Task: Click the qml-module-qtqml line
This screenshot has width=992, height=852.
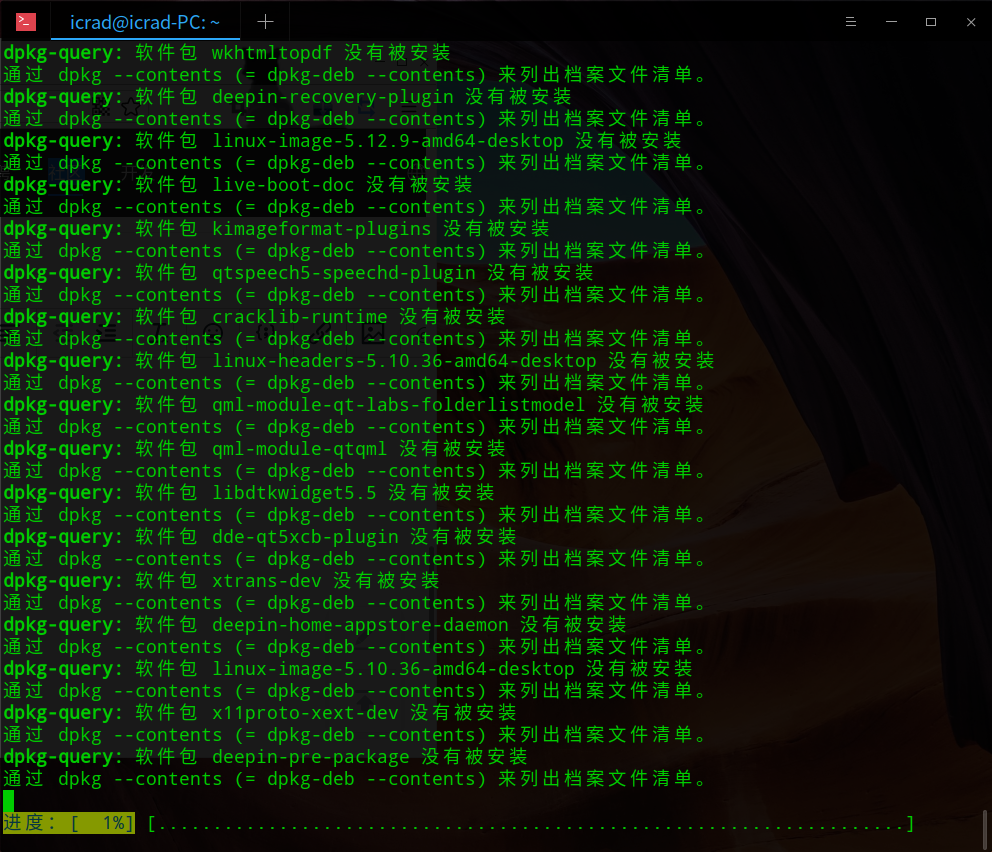Action: pos(254,448)
